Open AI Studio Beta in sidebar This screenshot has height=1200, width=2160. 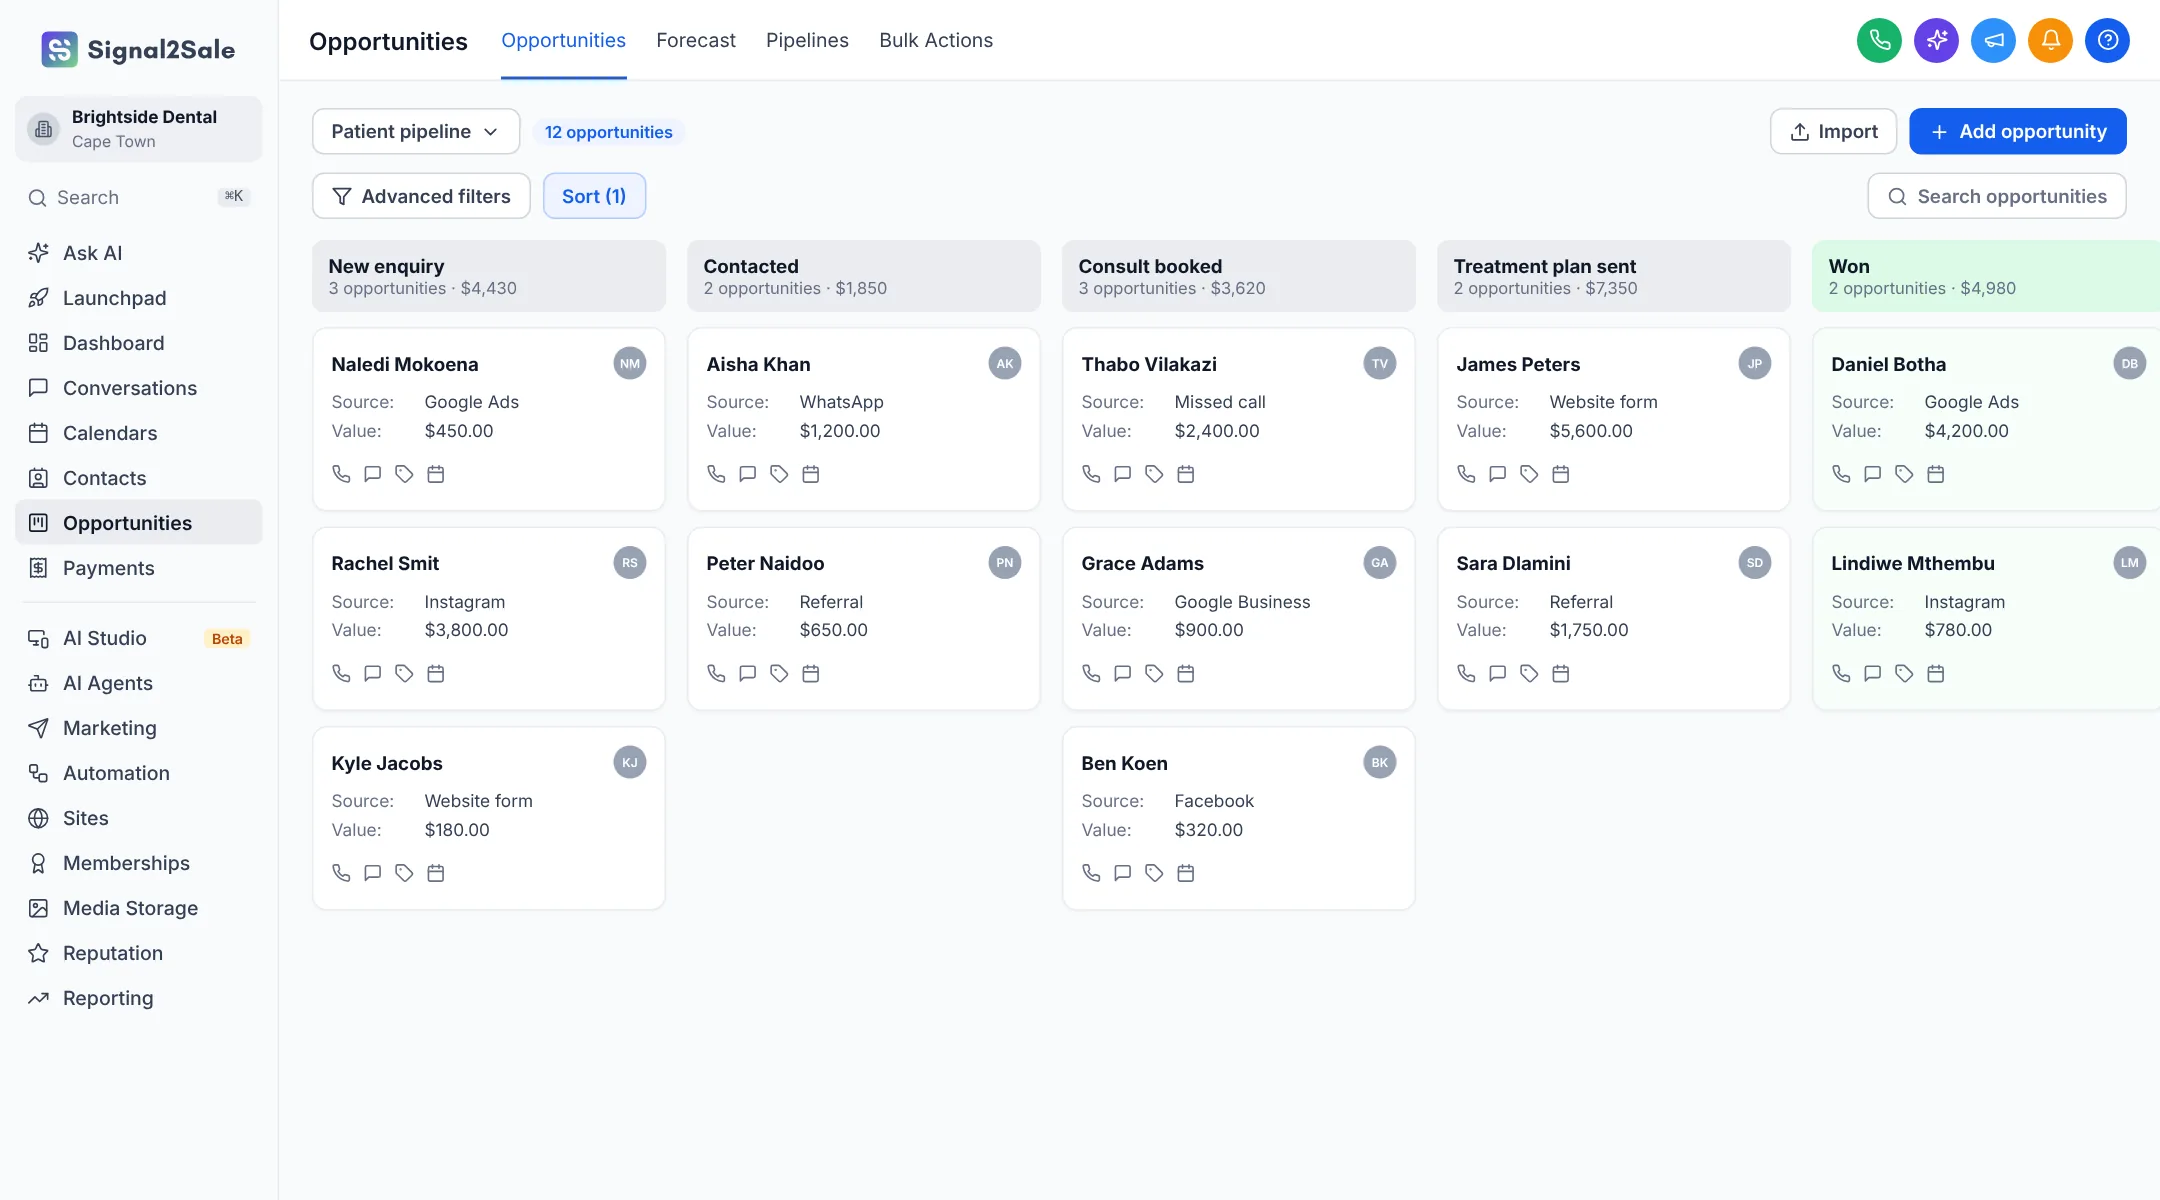(x=139, y=638)
